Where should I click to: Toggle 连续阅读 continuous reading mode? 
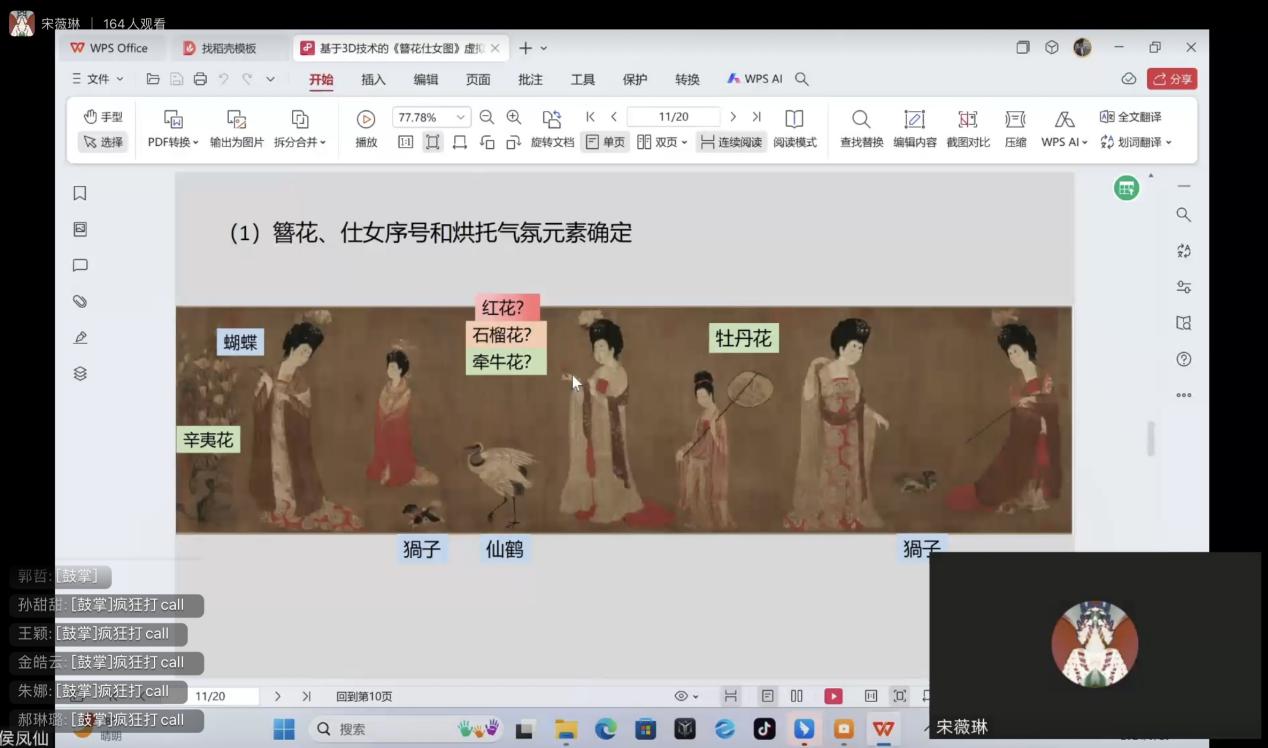coord(730,142)
